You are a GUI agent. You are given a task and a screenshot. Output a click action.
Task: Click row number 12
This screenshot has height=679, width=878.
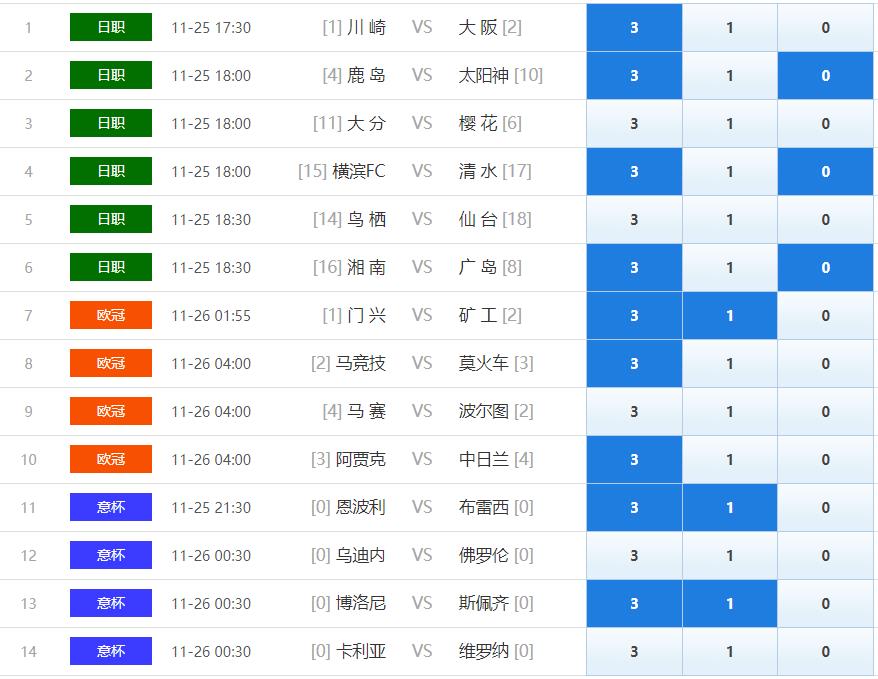pyautogui.click(x=29, y=556)
